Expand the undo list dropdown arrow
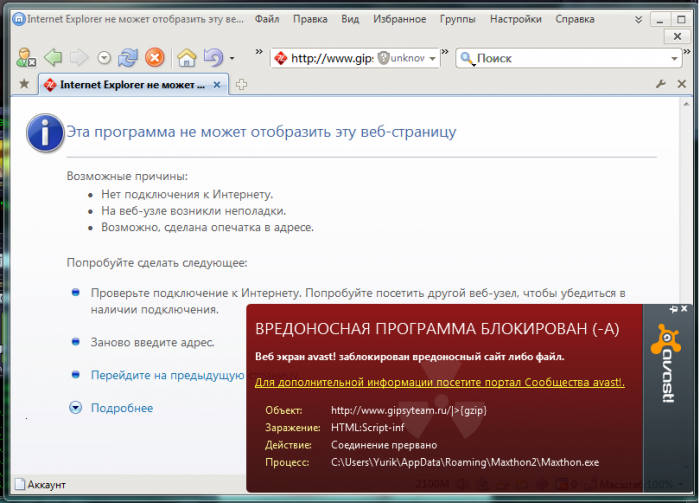 [x=232, y=58]
